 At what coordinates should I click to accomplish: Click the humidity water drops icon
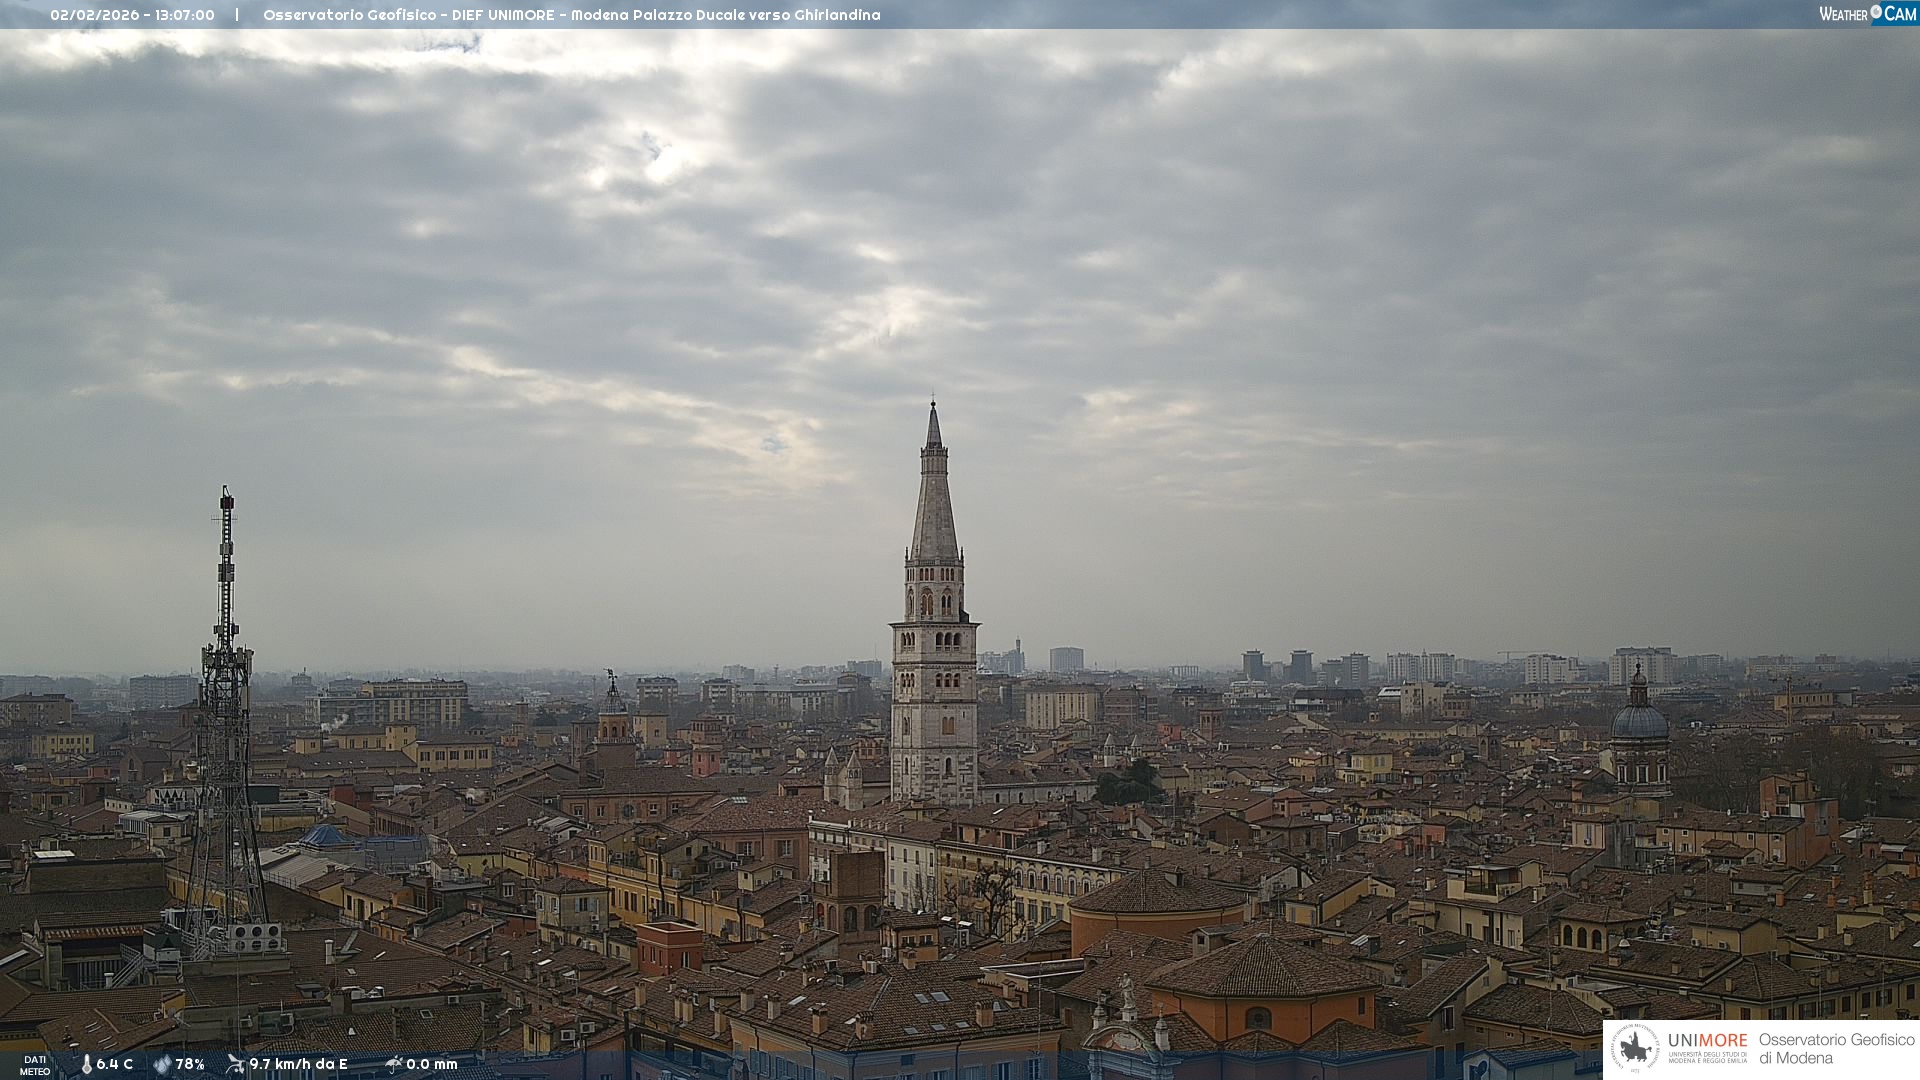(x=162, y=1064)
